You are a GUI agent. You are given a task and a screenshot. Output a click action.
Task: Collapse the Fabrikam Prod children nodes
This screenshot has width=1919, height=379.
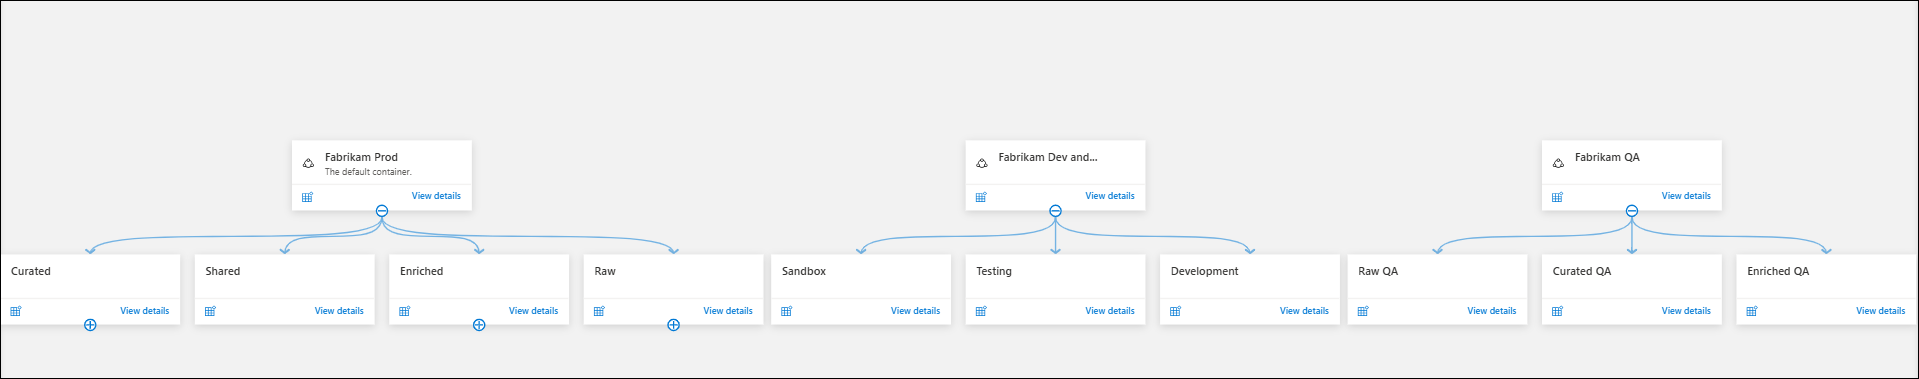[382, 211]
